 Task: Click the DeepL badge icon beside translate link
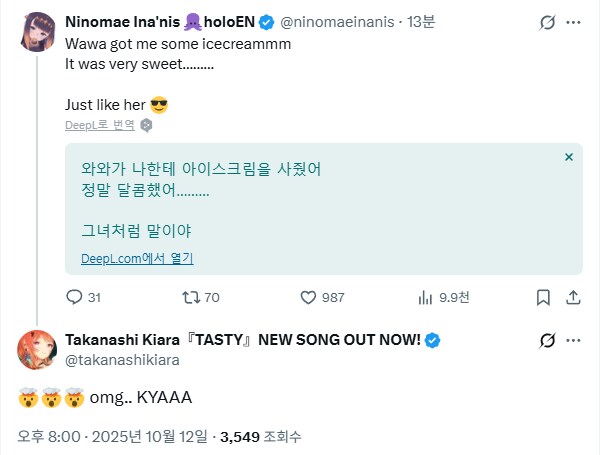pyautogui.click(x=146, y=125)
